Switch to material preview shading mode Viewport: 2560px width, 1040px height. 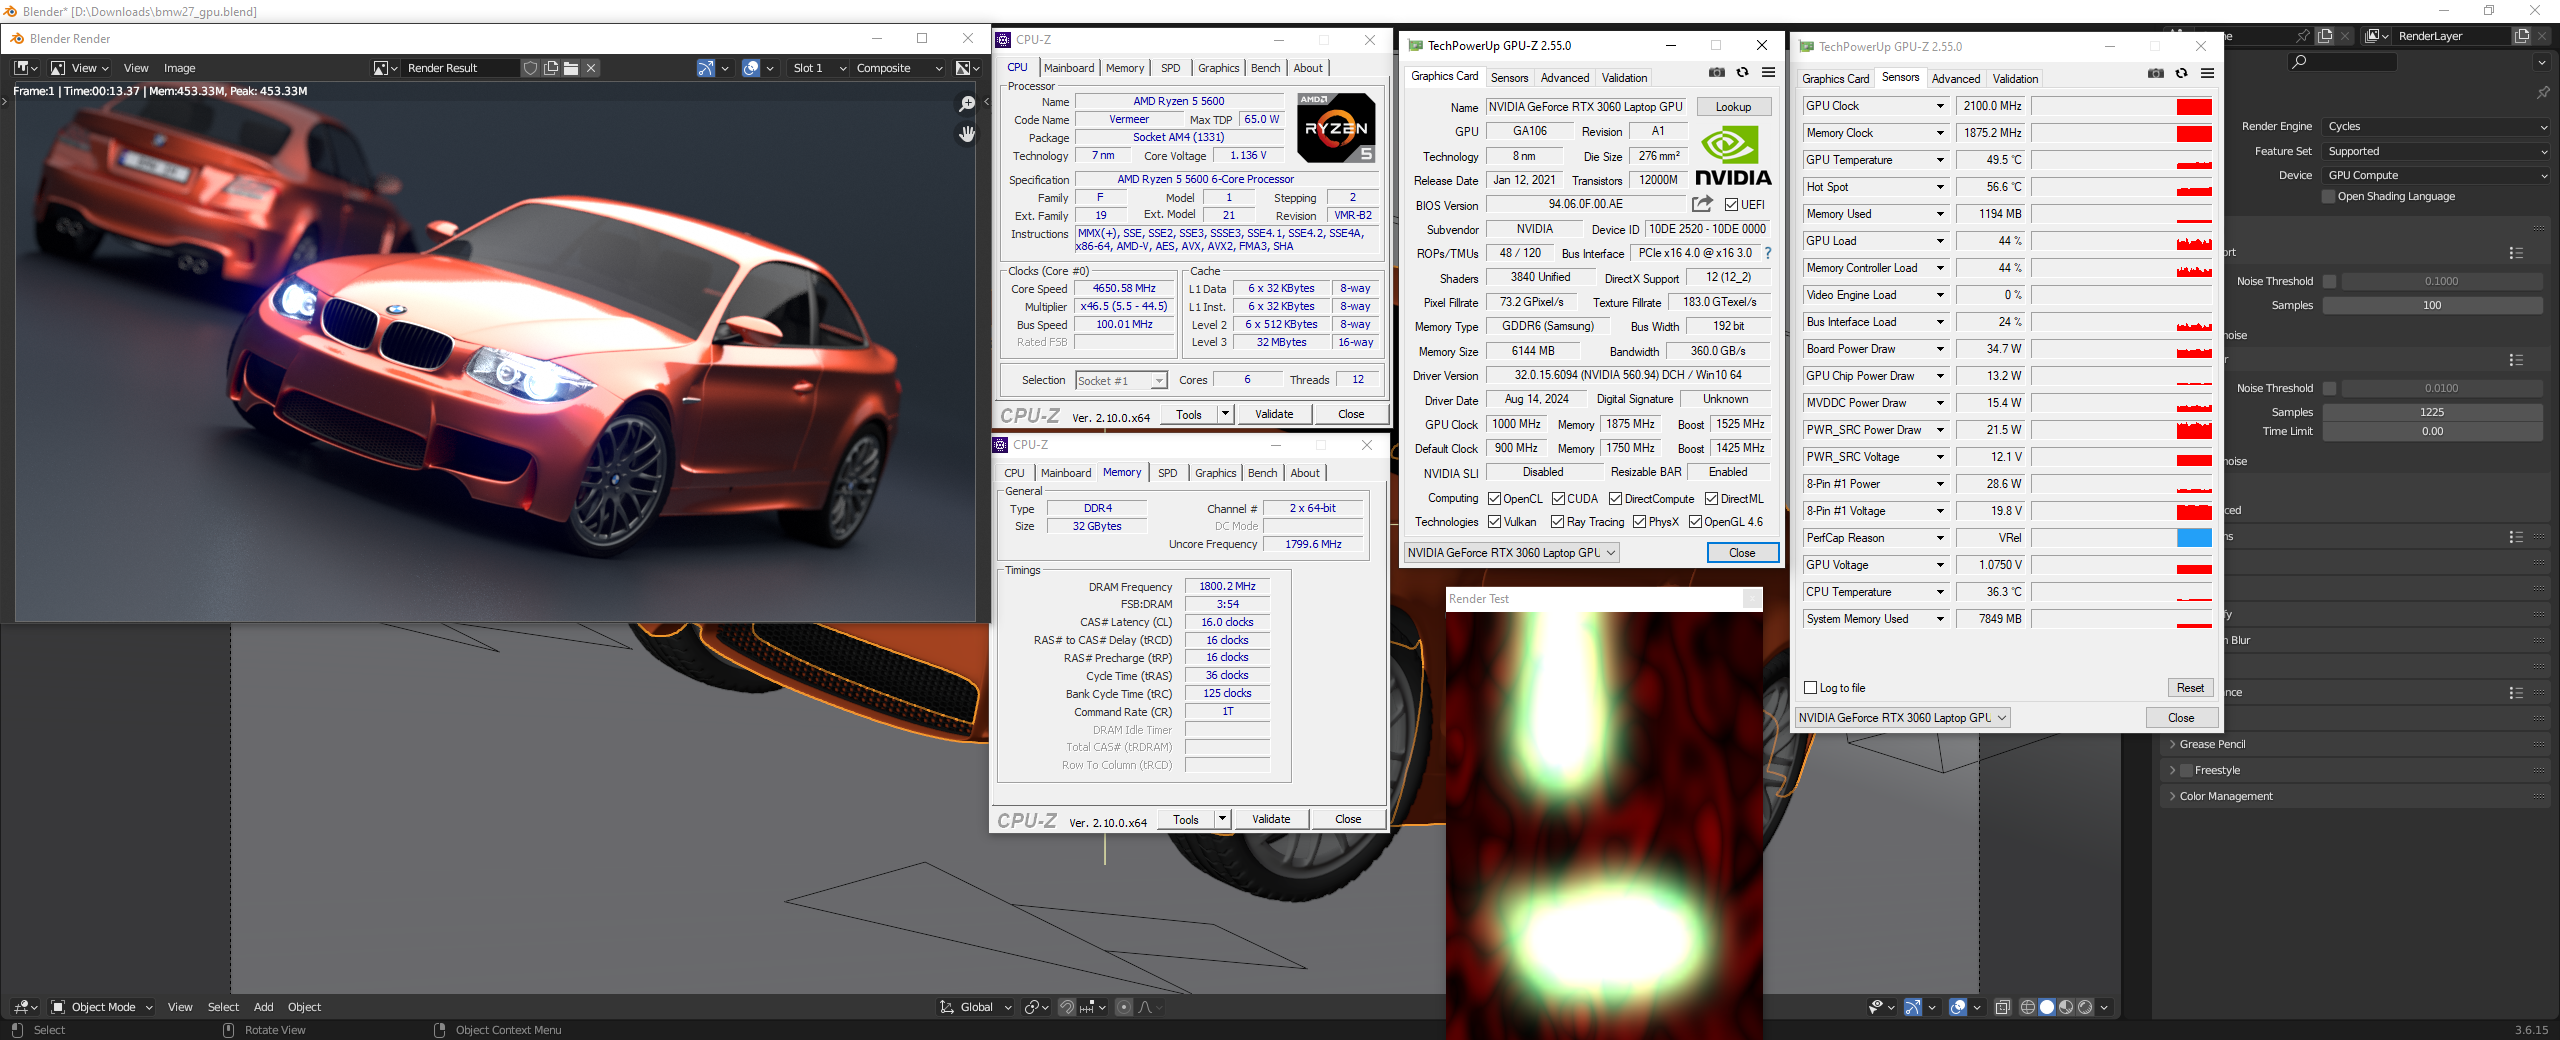2066,1007
